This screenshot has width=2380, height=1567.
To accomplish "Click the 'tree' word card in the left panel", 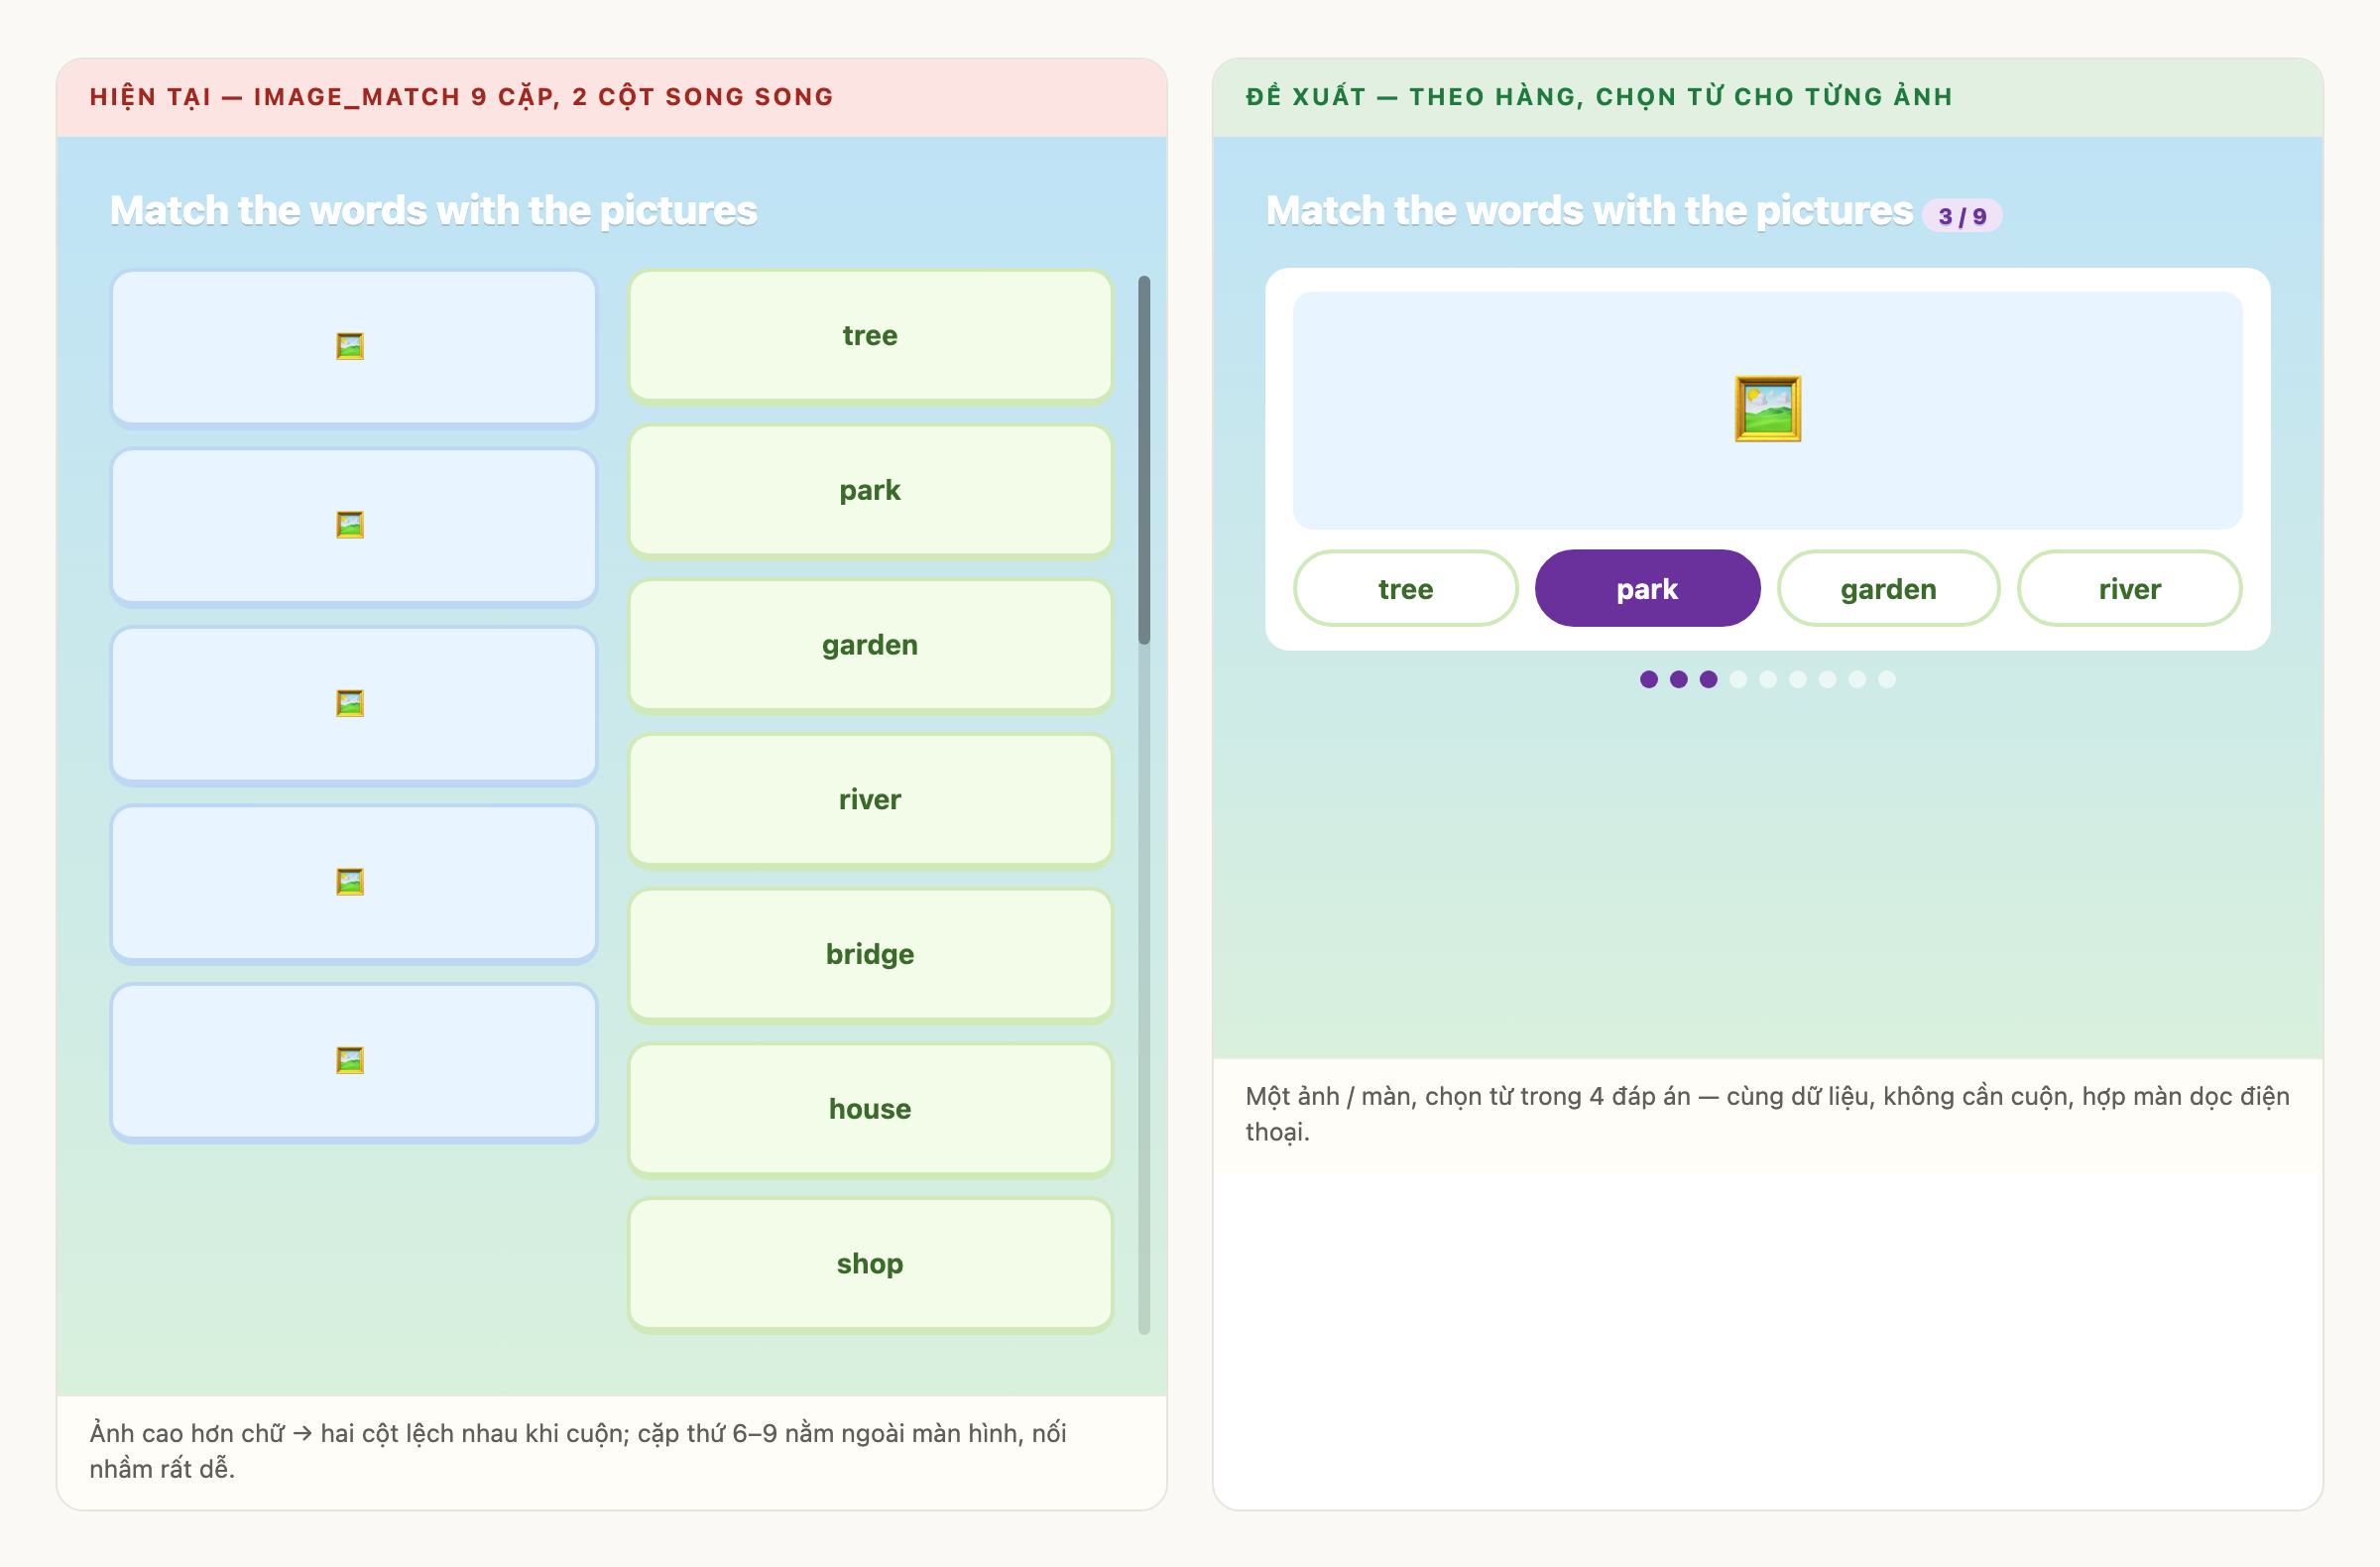I will (x=870, y=336).
